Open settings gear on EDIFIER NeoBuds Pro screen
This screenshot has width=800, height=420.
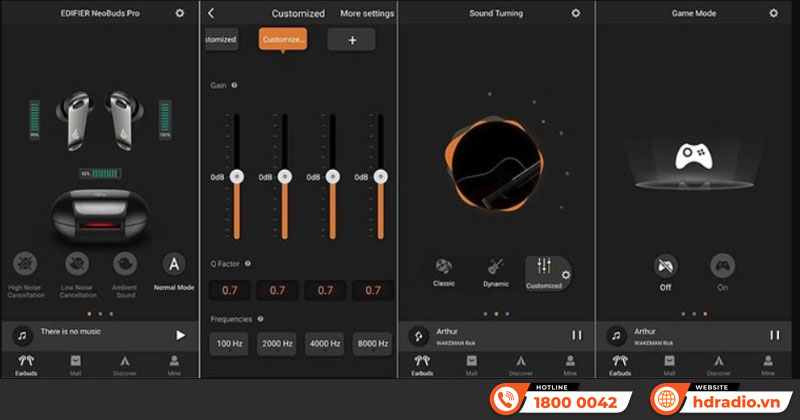(x=179, y=13)
